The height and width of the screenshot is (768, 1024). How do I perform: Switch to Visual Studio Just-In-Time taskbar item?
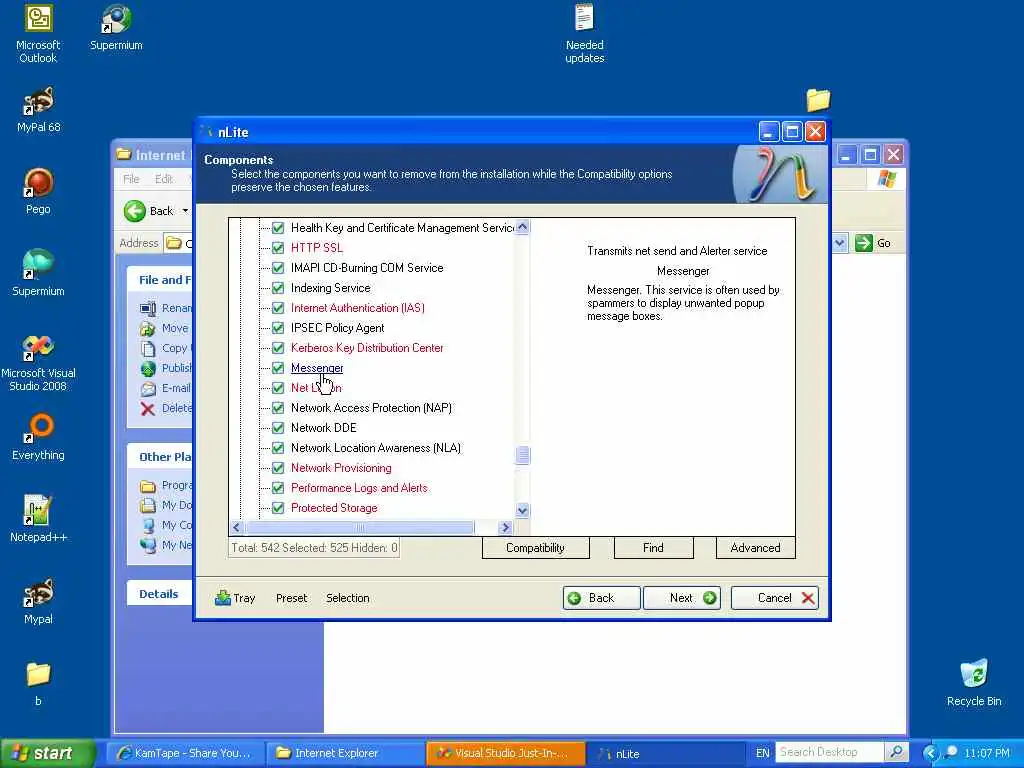(505, 753)
